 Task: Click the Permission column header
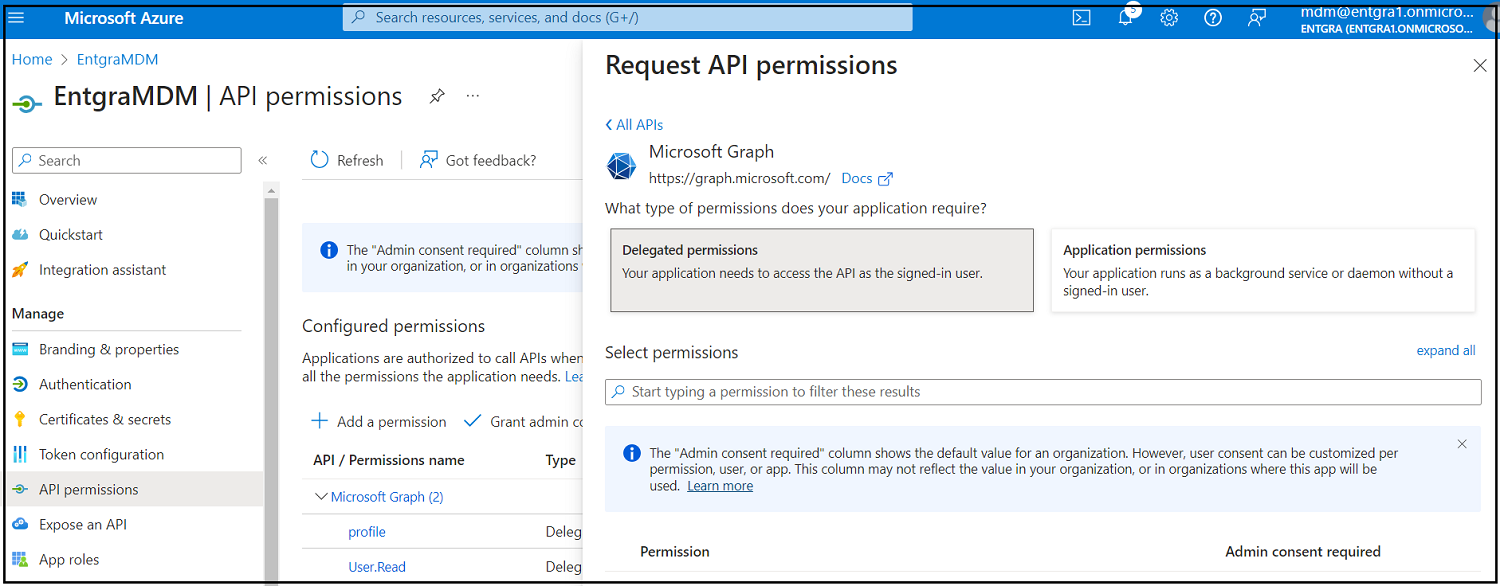675,552
